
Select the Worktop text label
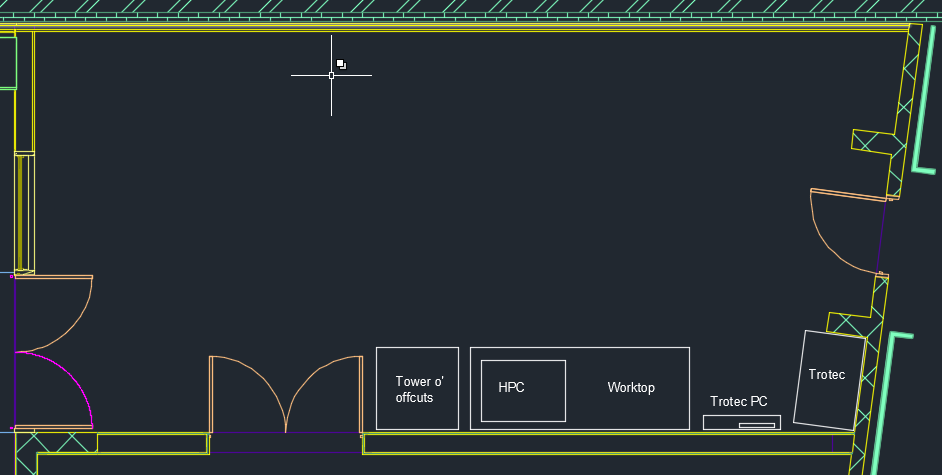(631, 388)
